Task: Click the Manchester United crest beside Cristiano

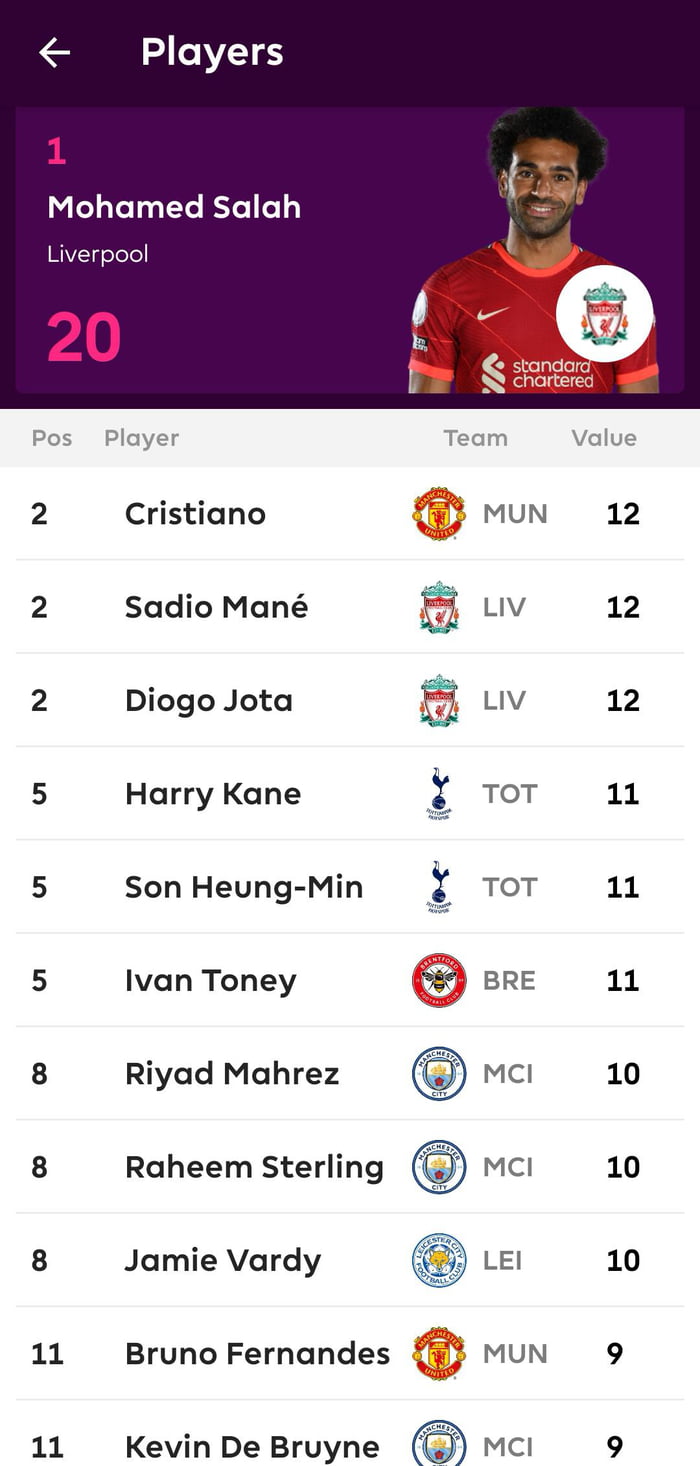Action: pyautogui.click(x=438, y=514)
